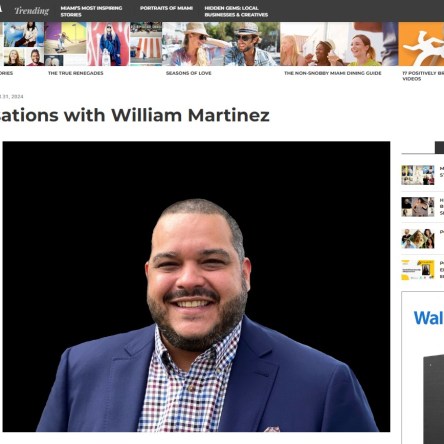Open Miami's Most Inspiring Stories menu item
This screenshot has width=444, height=444.
[x=91, y=11]
